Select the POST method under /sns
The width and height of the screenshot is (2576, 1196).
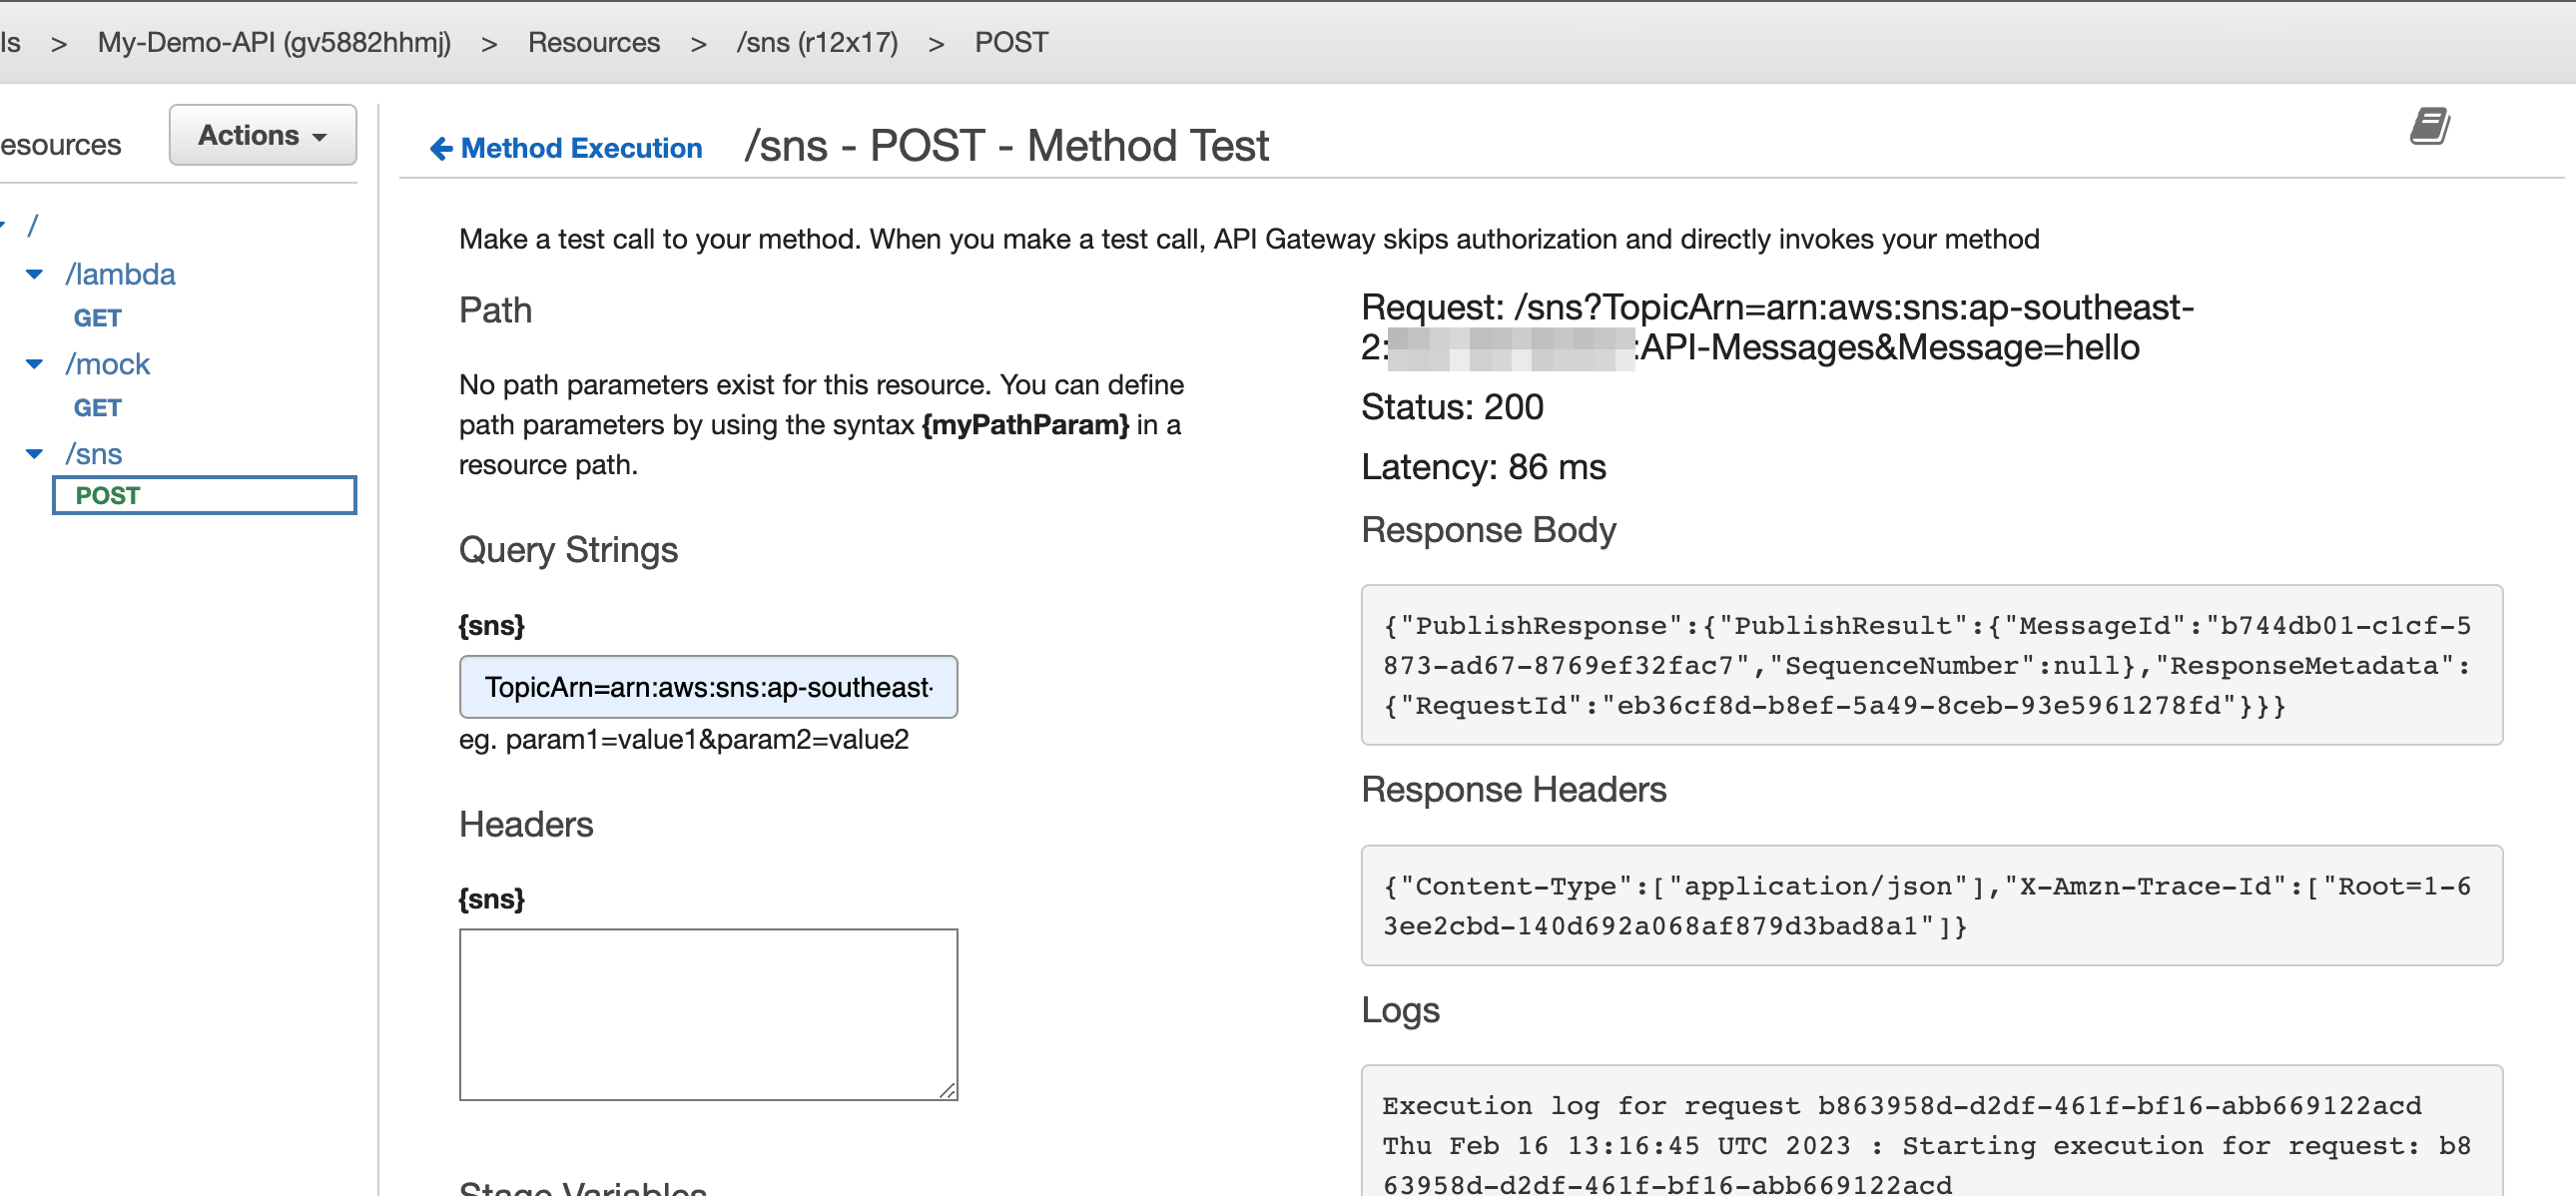pyautogui.click(x=108, y=496)
